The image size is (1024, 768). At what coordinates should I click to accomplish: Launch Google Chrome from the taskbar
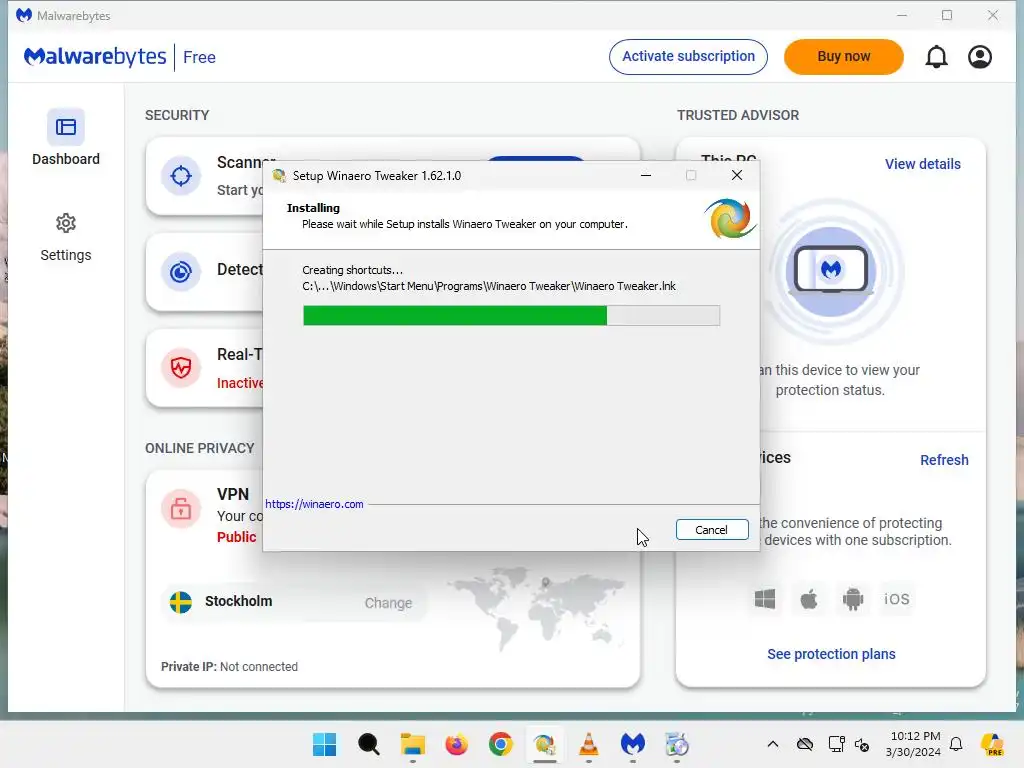coord(500,744)
